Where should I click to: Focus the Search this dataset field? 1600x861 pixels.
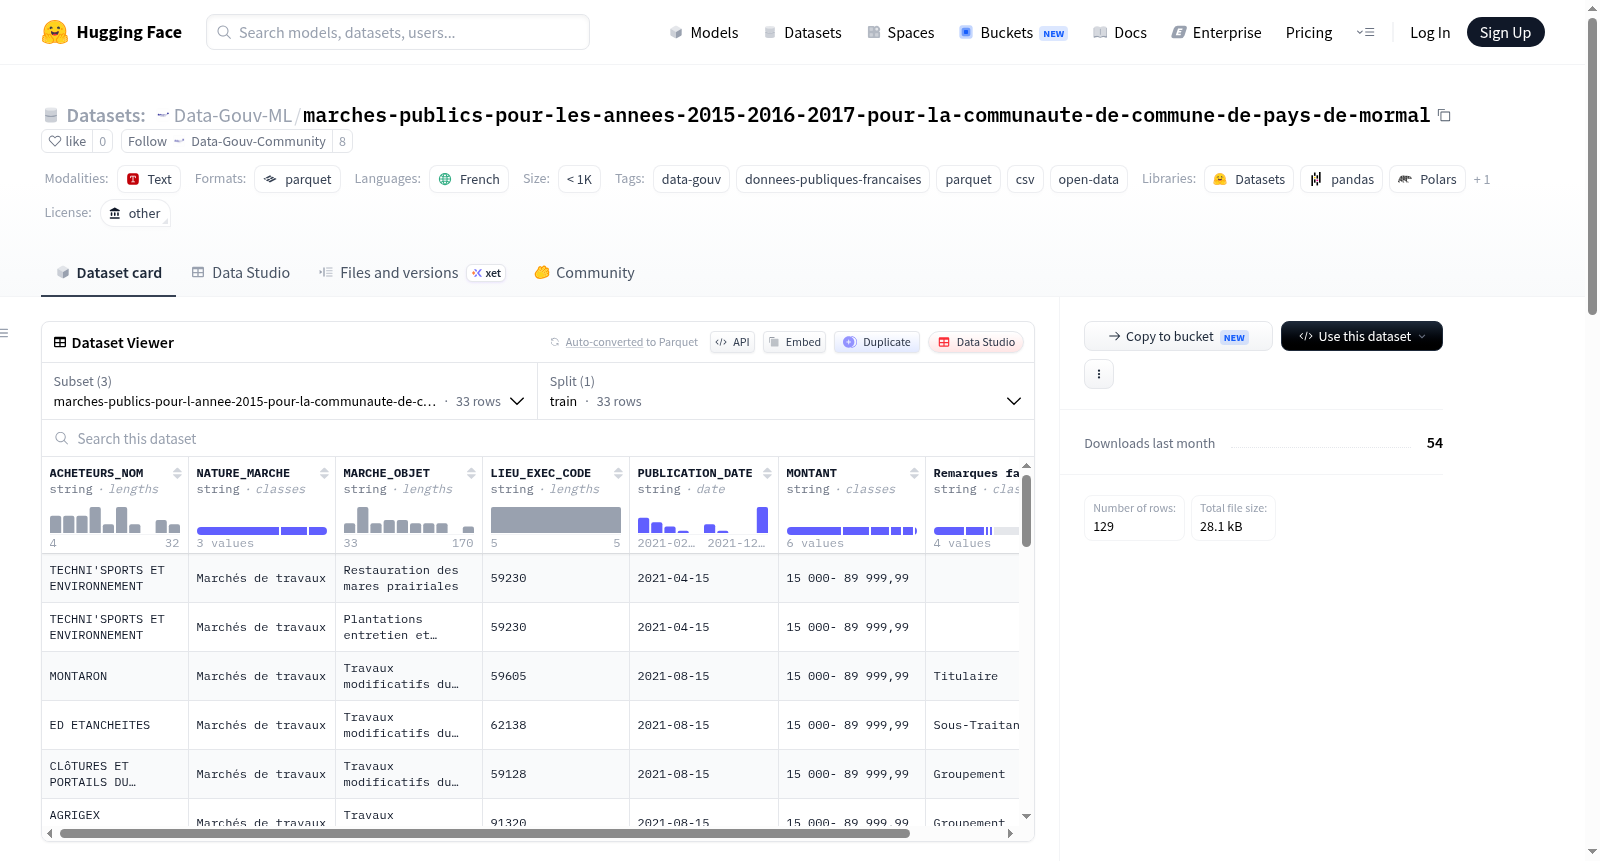click(x=538, y=438)
